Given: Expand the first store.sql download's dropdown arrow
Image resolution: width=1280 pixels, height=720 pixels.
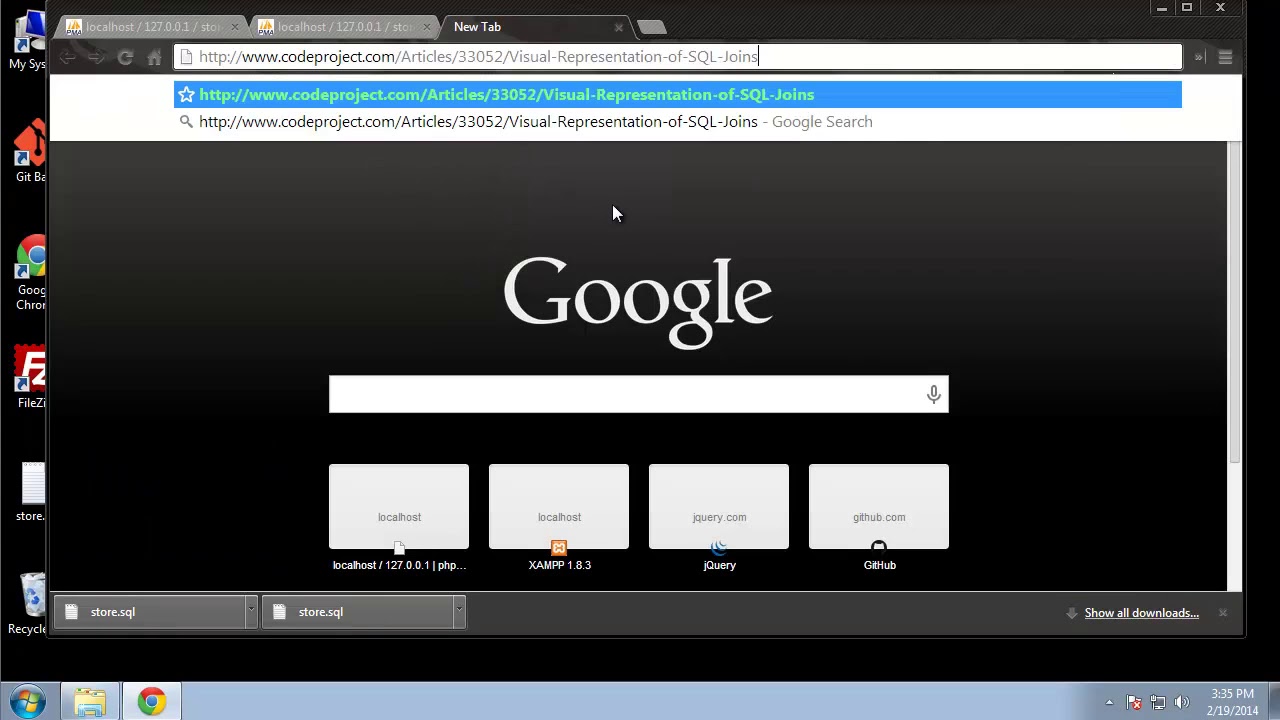Looking at the screenshot, I should click(x=251, y=612).
